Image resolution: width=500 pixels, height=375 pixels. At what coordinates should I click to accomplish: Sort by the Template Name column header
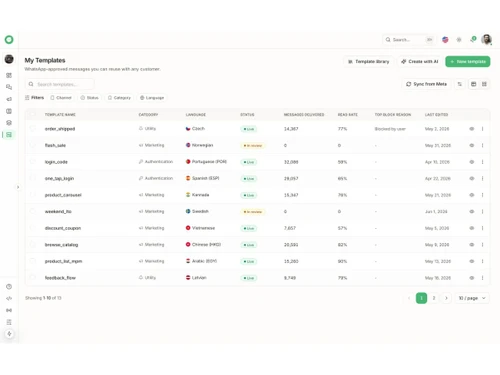(60, 115)
